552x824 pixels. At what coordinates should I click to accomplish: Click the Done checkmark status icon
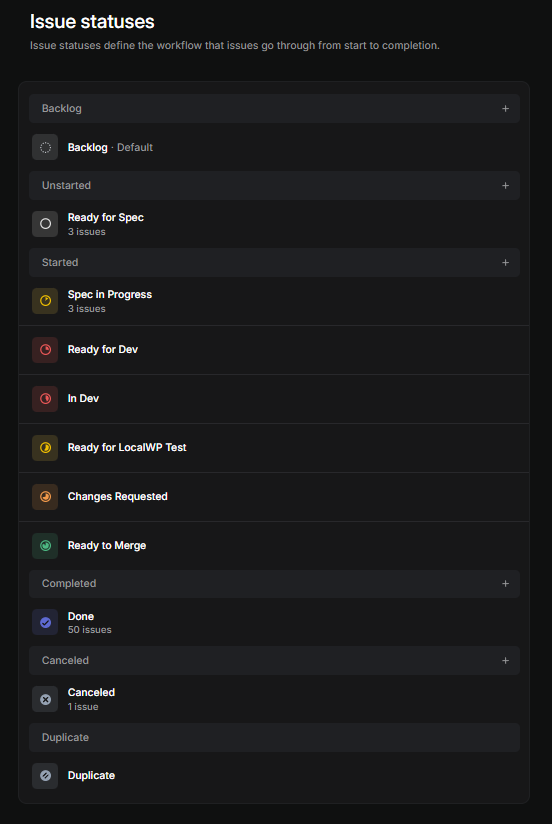point(45,622)
